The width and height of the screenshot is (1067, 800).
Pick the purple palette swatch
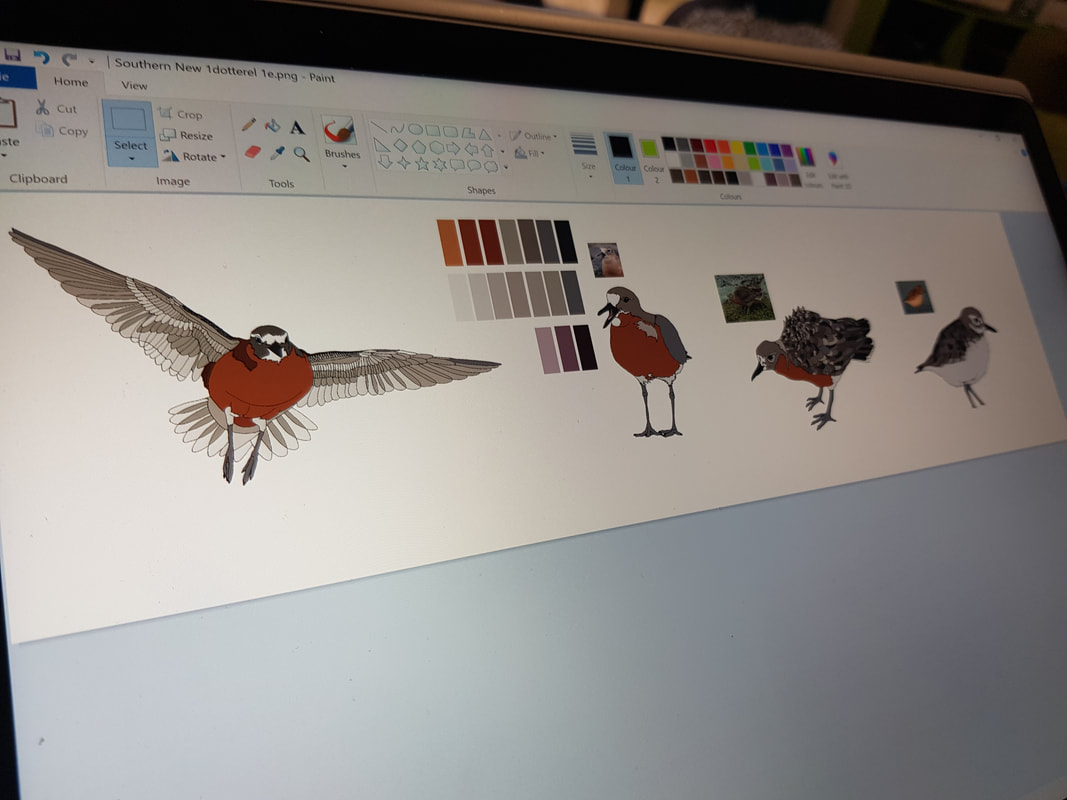tap(787, 150)
